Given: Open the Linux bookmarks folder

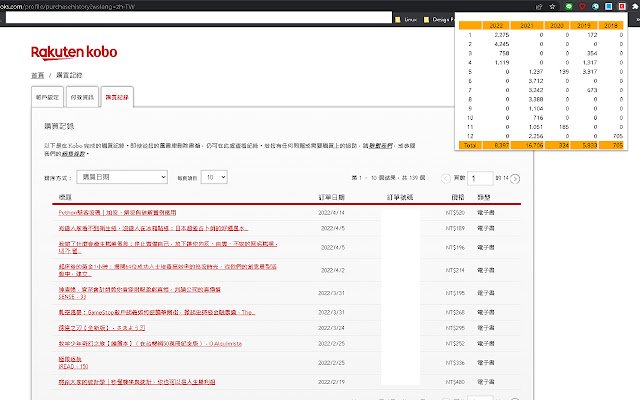Looking at the screenshot, I should coord(406,19).
